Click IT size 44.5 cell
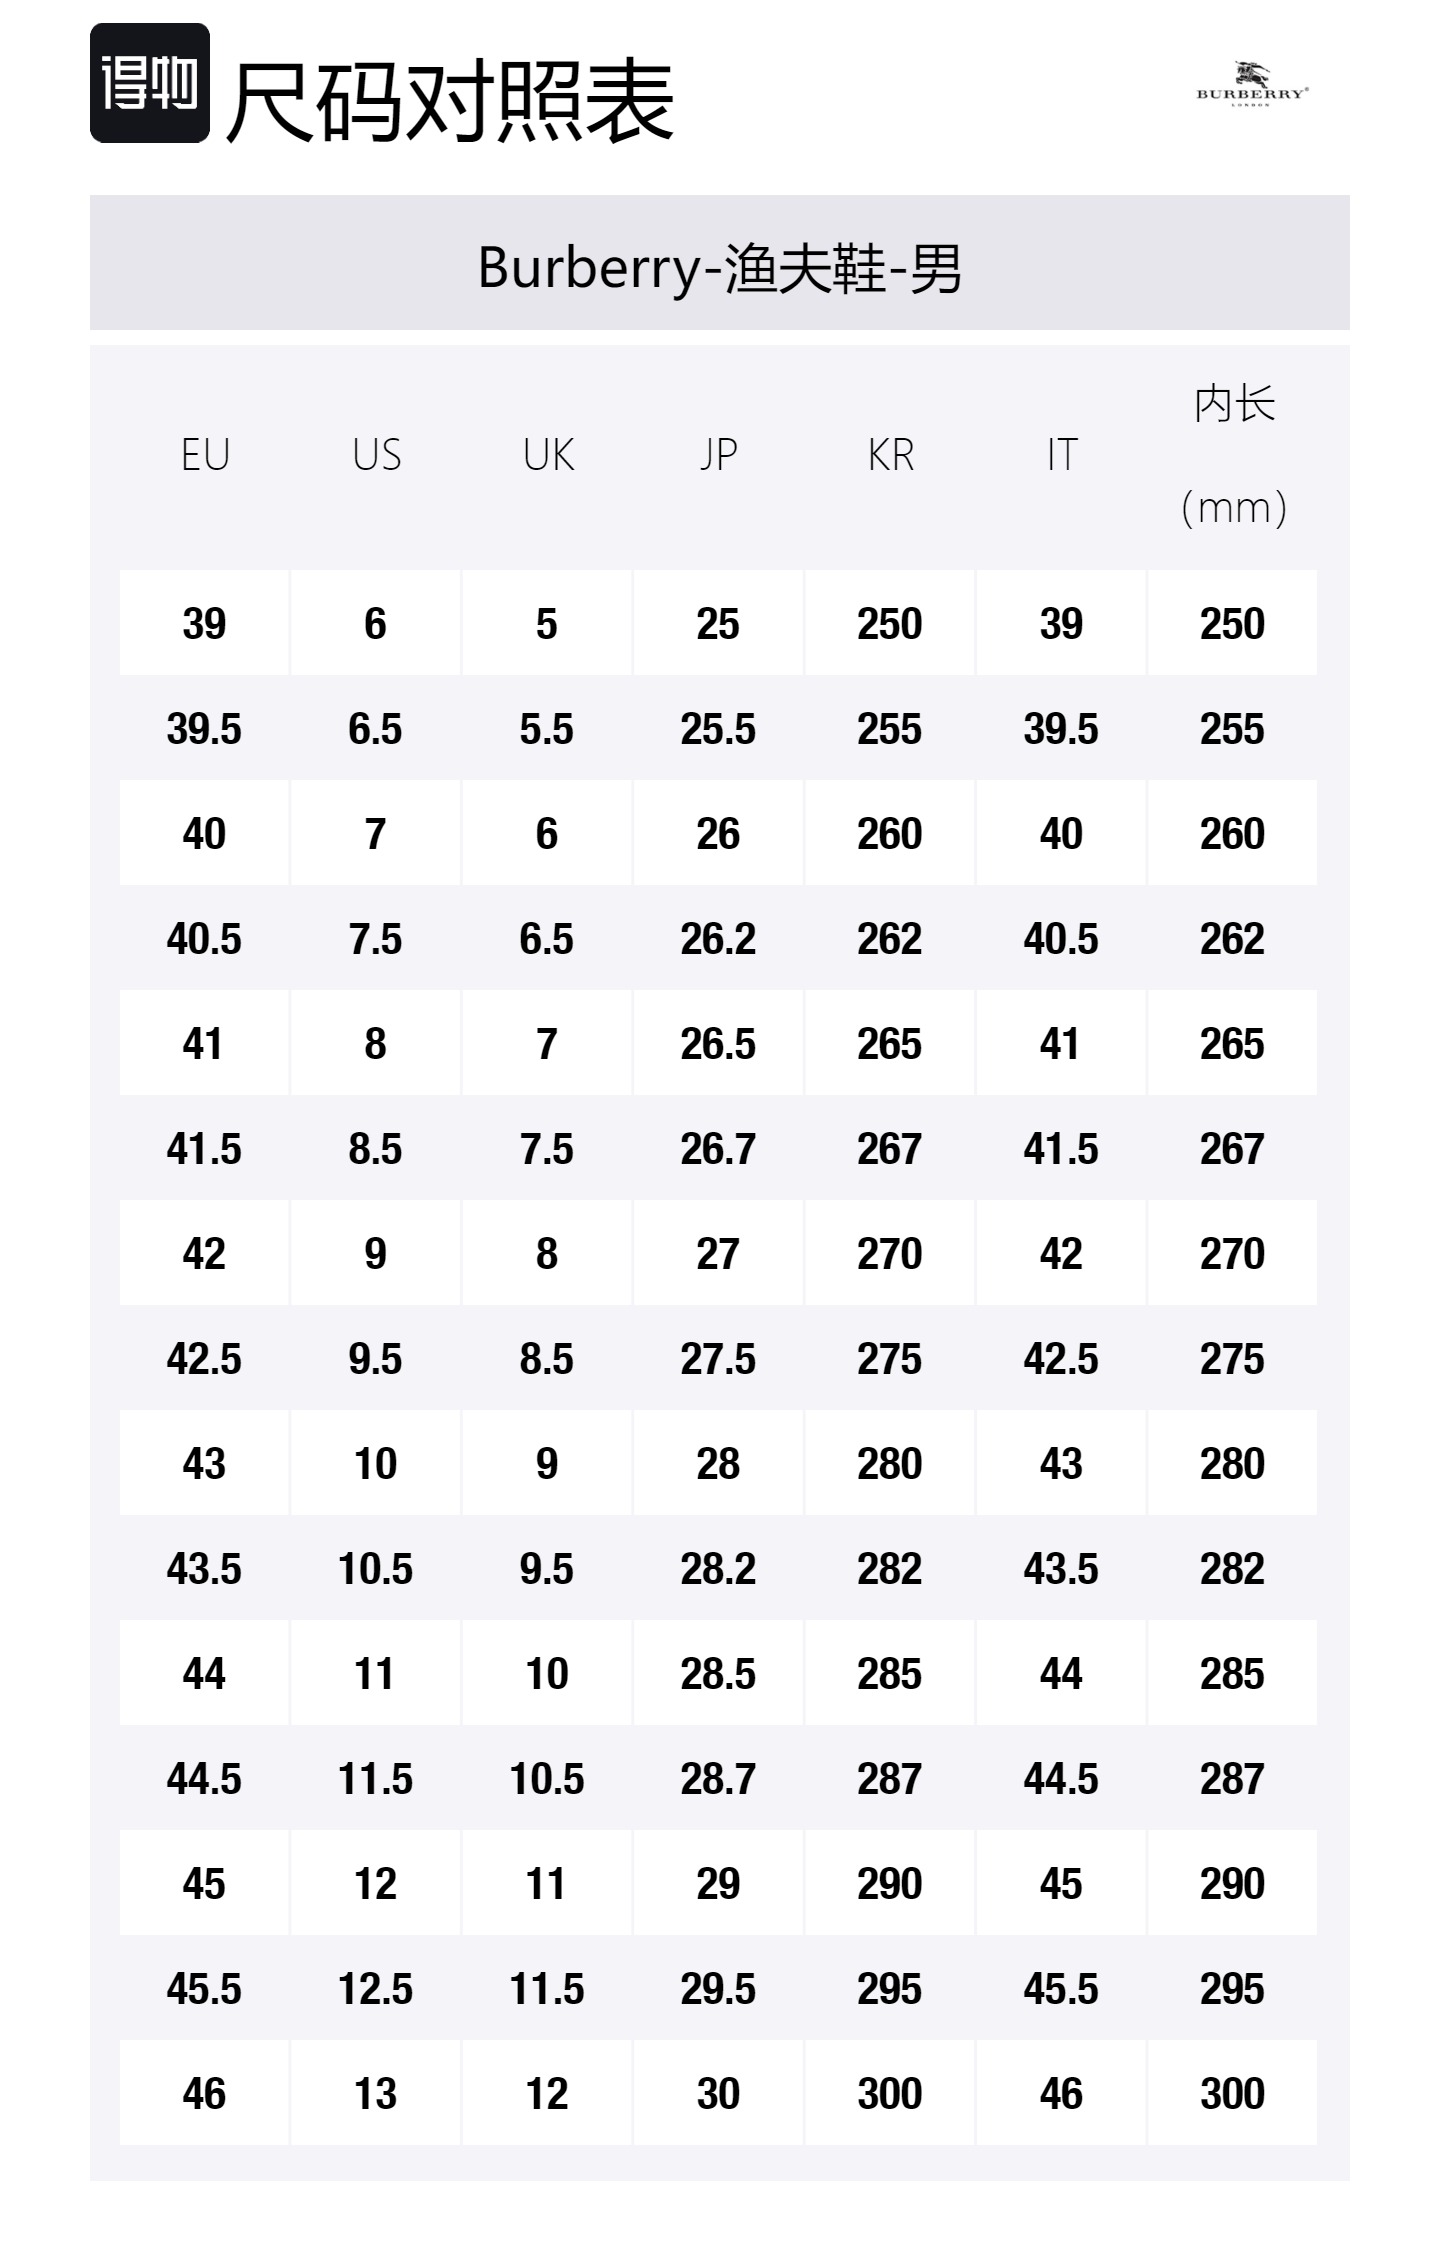Viewport: 1440px width, 2259px height. (1060, 1779)
